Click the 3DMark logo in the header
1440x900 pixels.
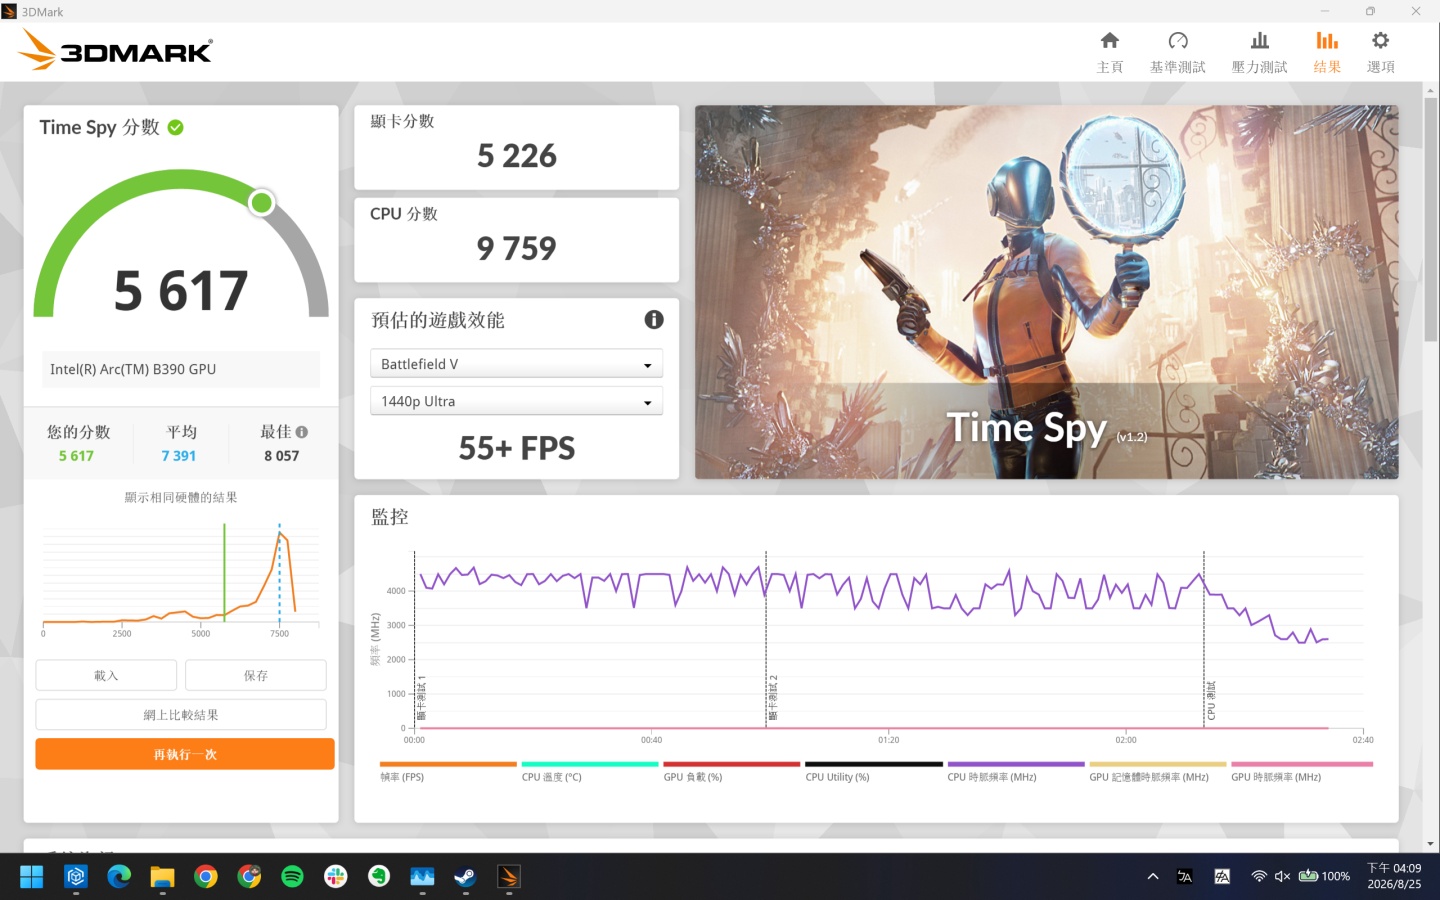[116, 50]
